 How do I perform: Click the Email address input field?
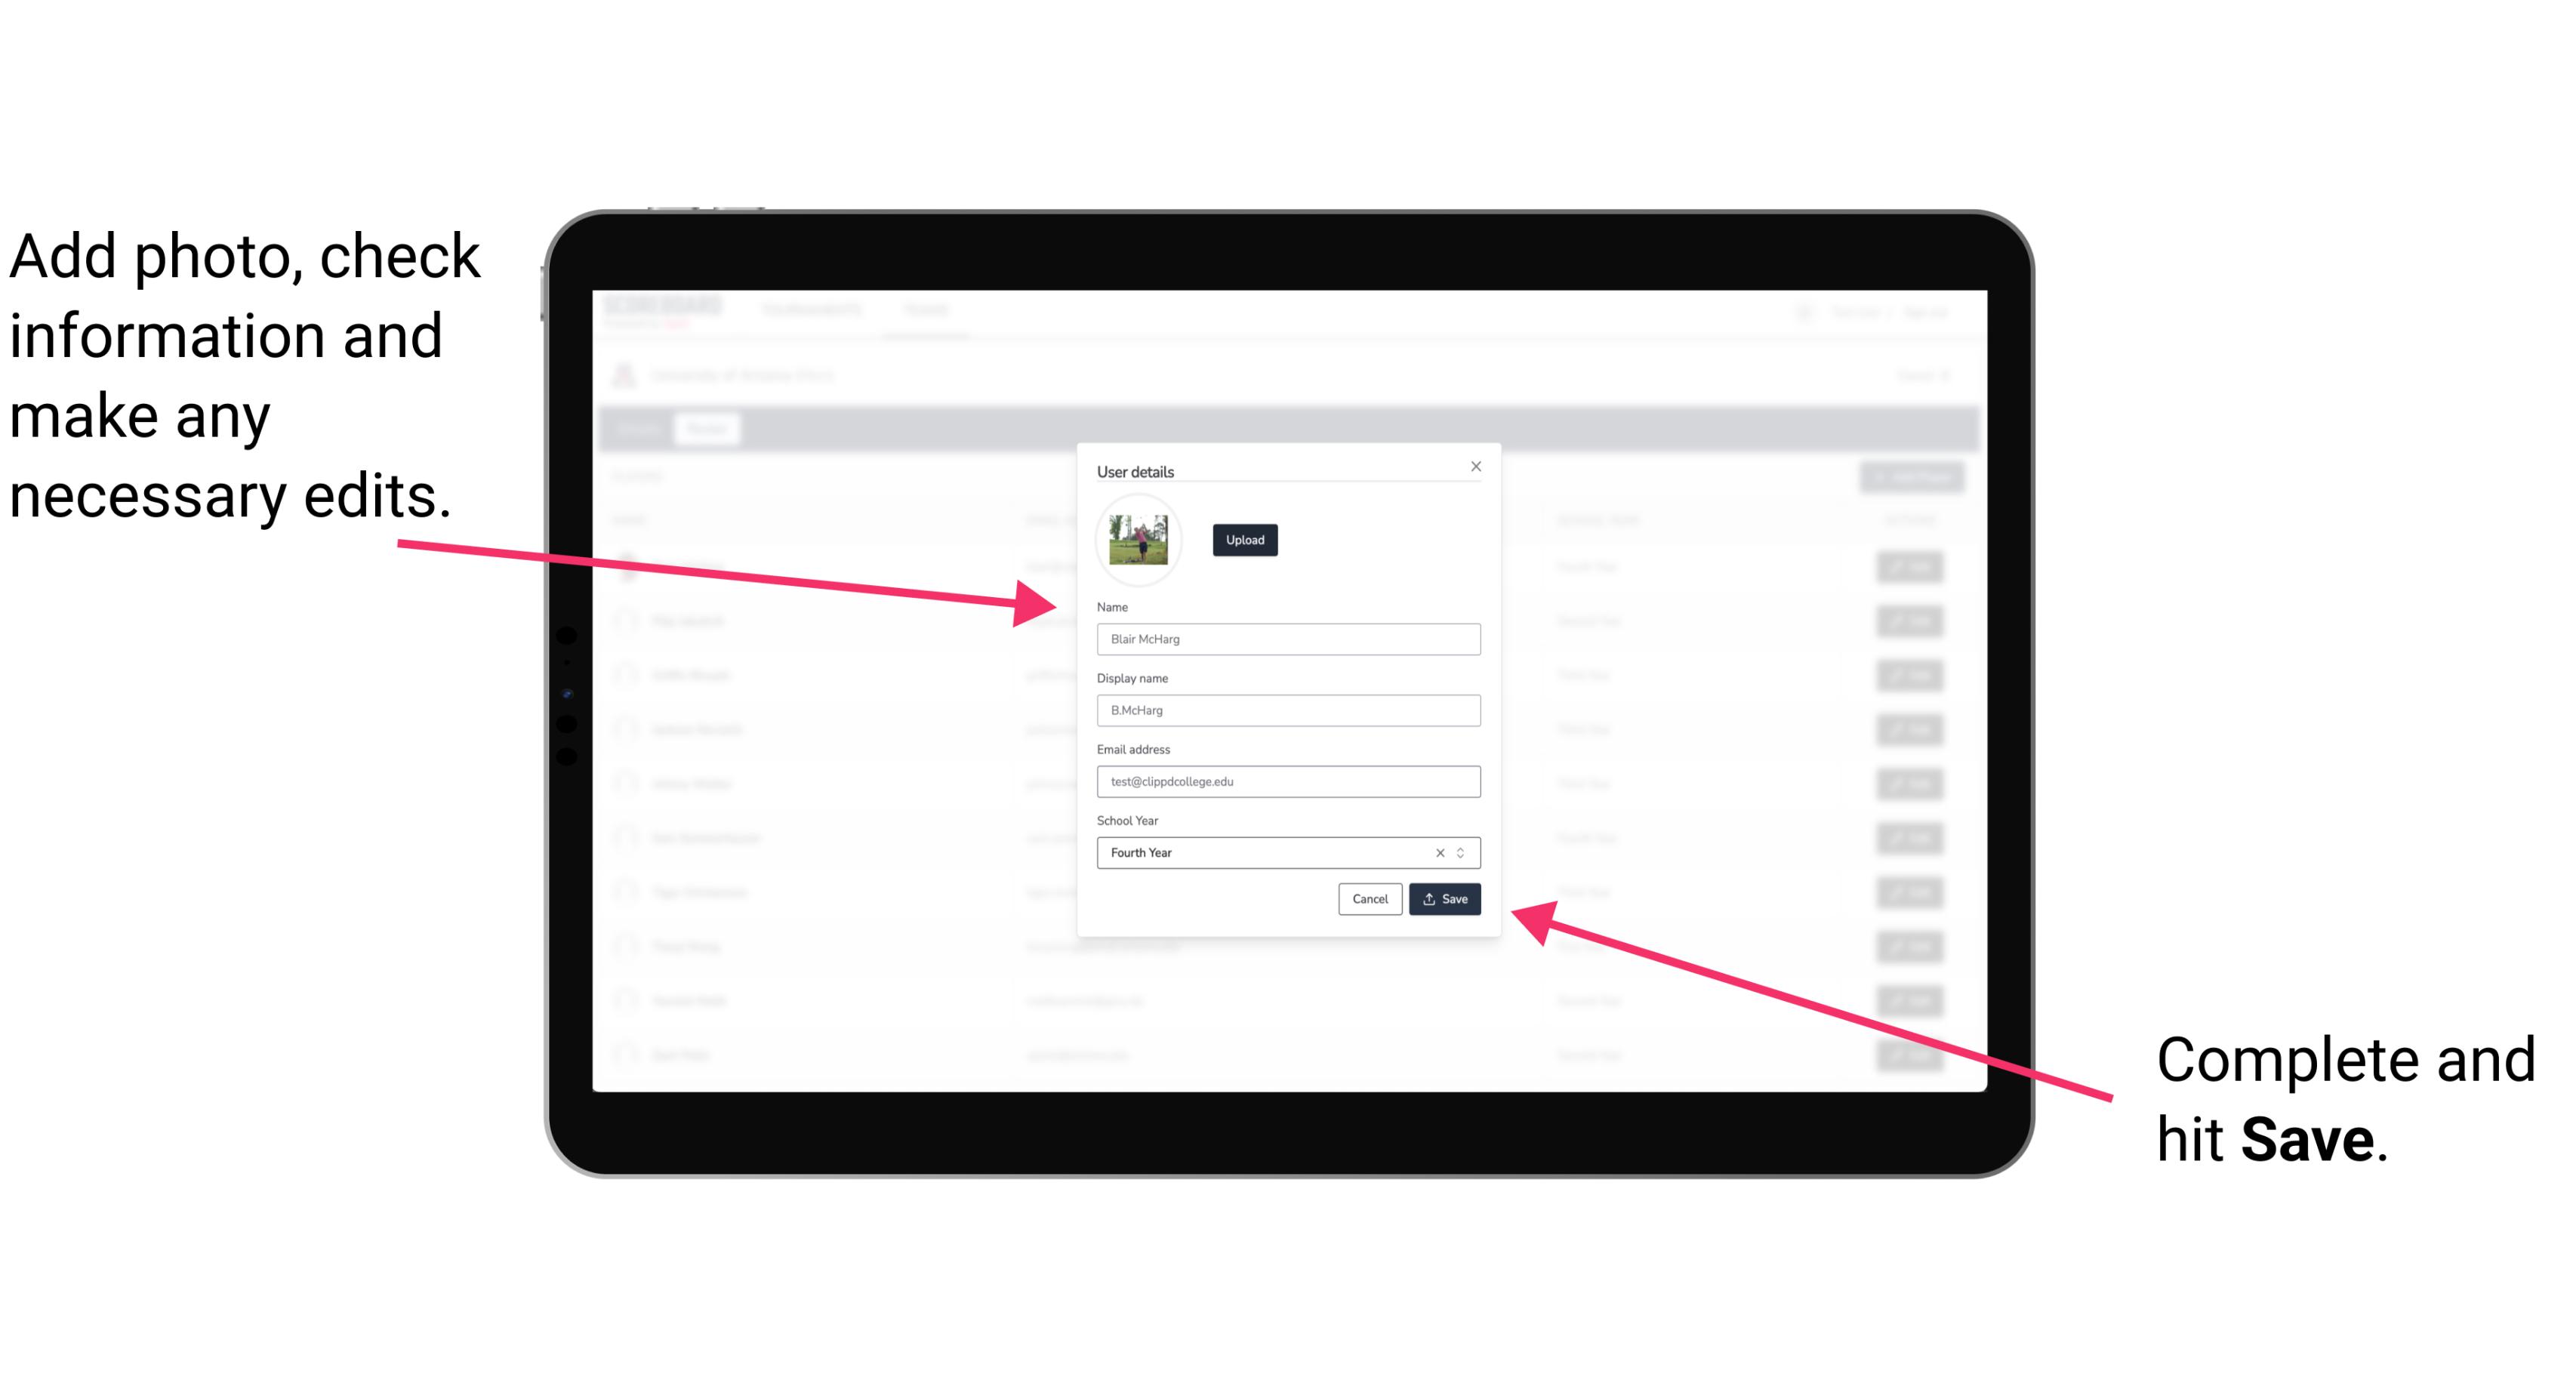click(x=1286, y=782)
